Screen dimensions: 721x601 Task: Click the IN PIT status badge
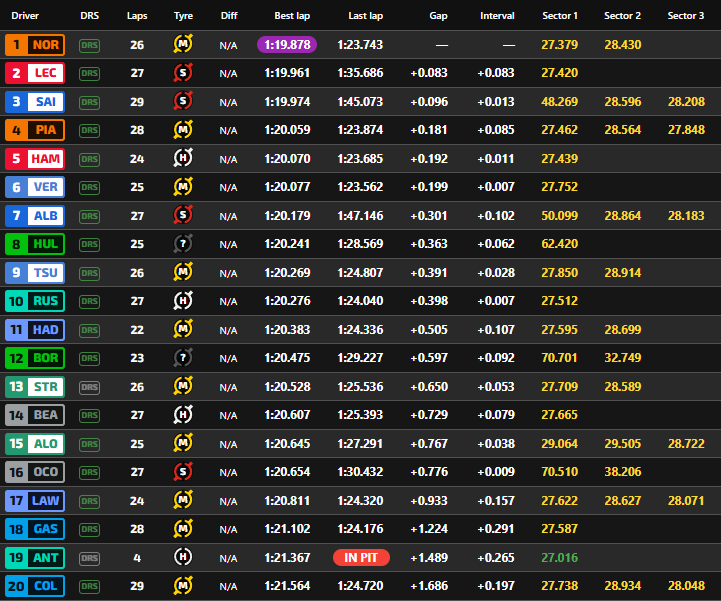[x=361, y=558]
